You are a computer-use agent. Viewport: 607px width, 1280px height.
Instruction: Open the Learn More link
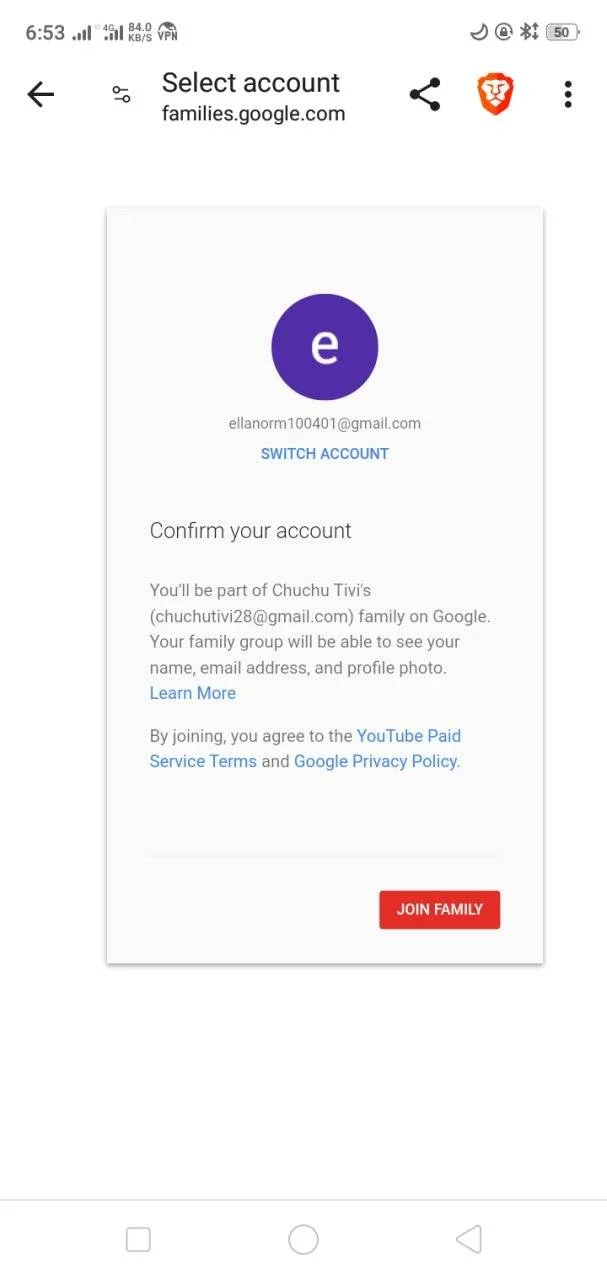193,693
